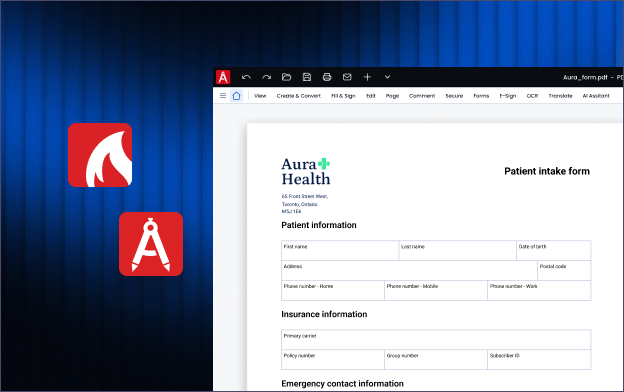Click the plus icon in title toolbar
Screen dimensions: 624x392
point(367,77)
